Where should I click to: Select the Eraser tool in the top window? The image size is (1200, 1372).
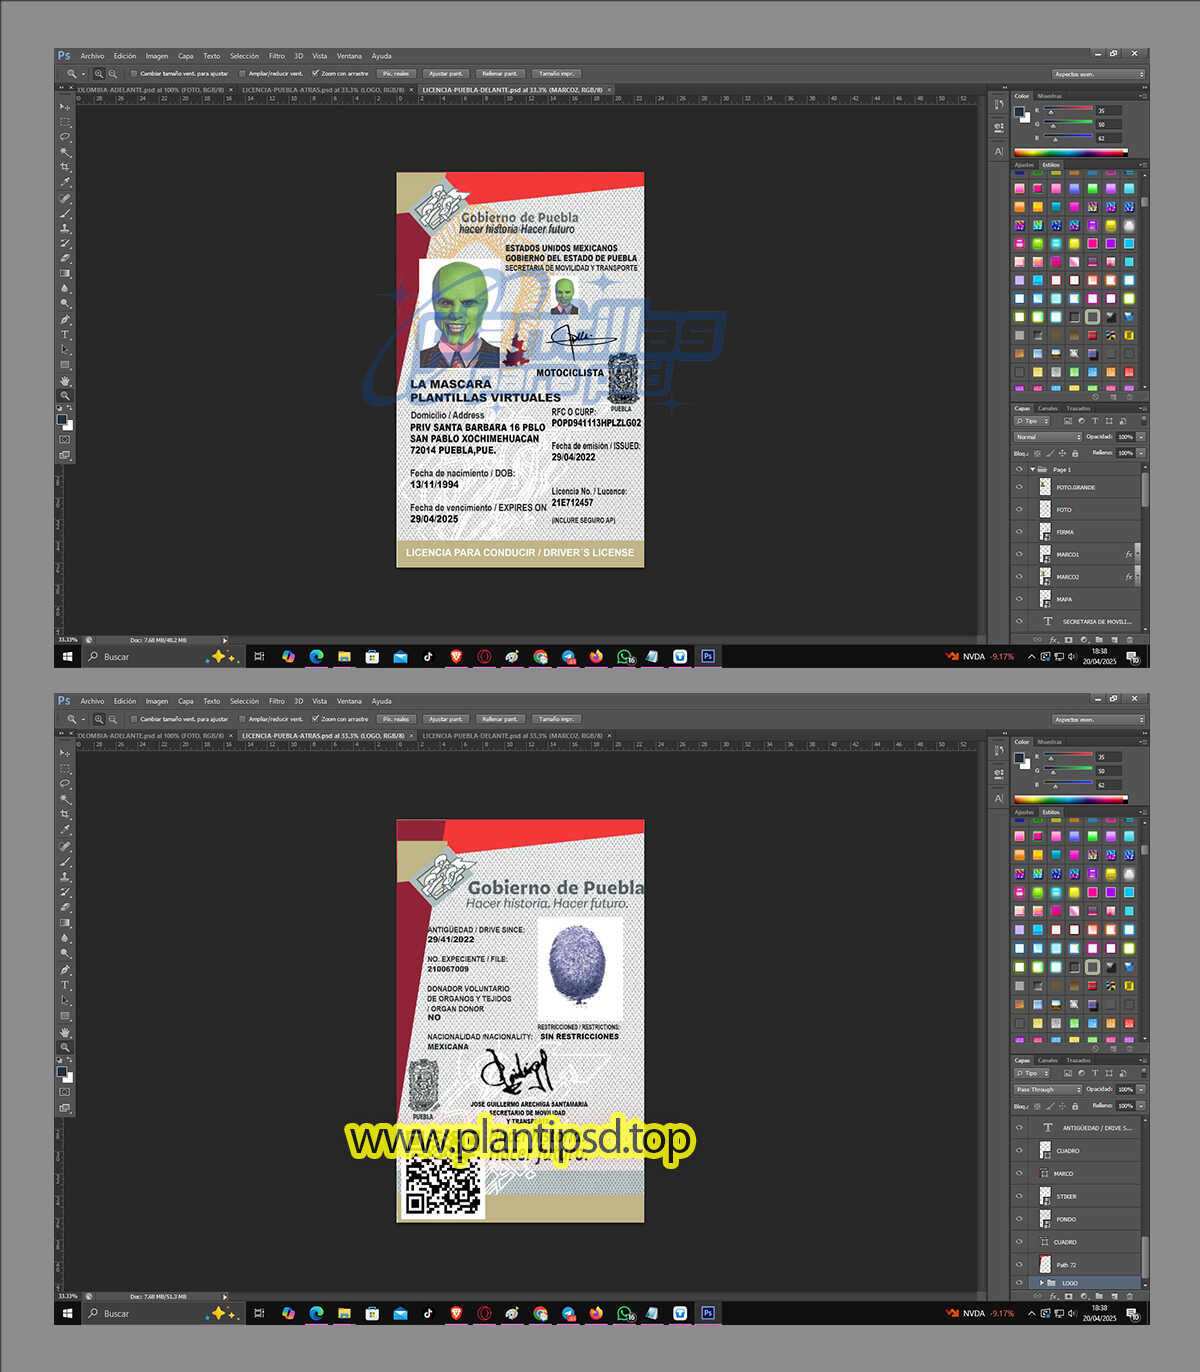pos(65,258)
